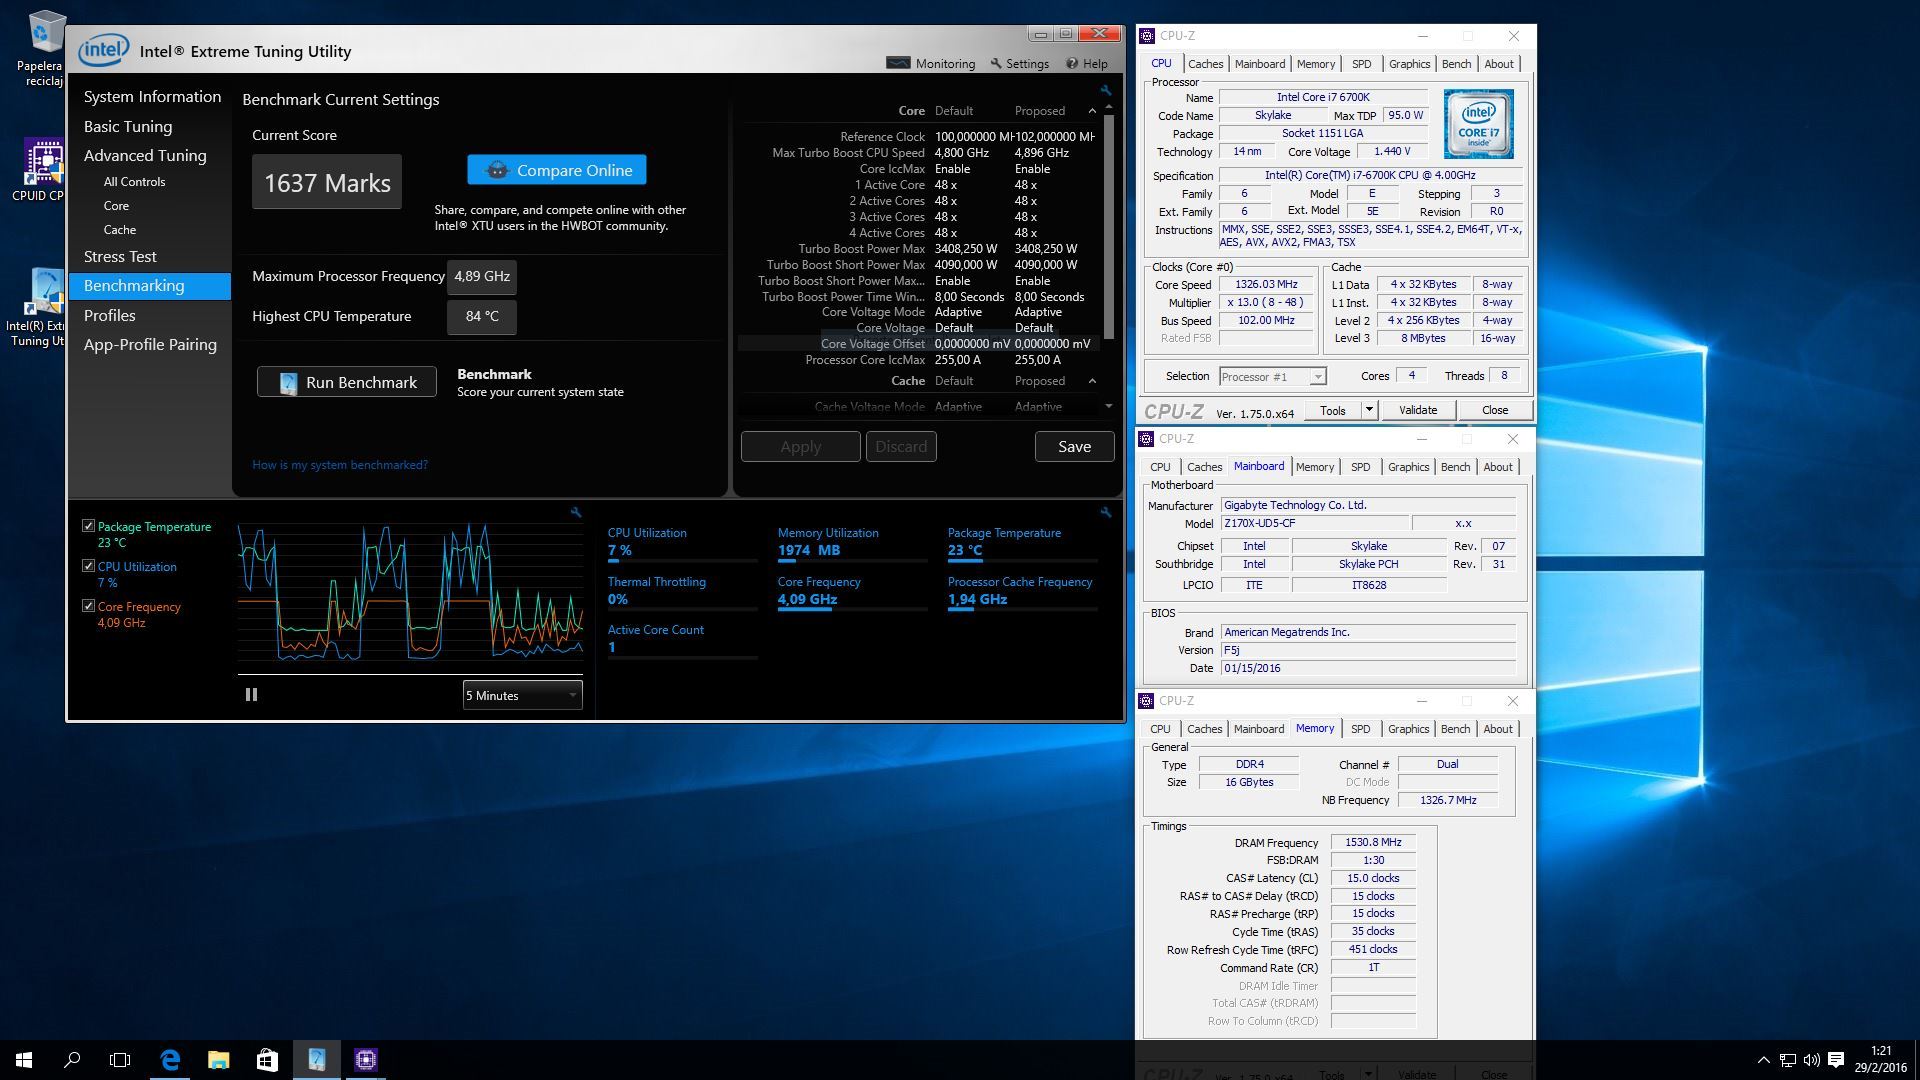Open File Explorer from taskbar

[218, 1060]
